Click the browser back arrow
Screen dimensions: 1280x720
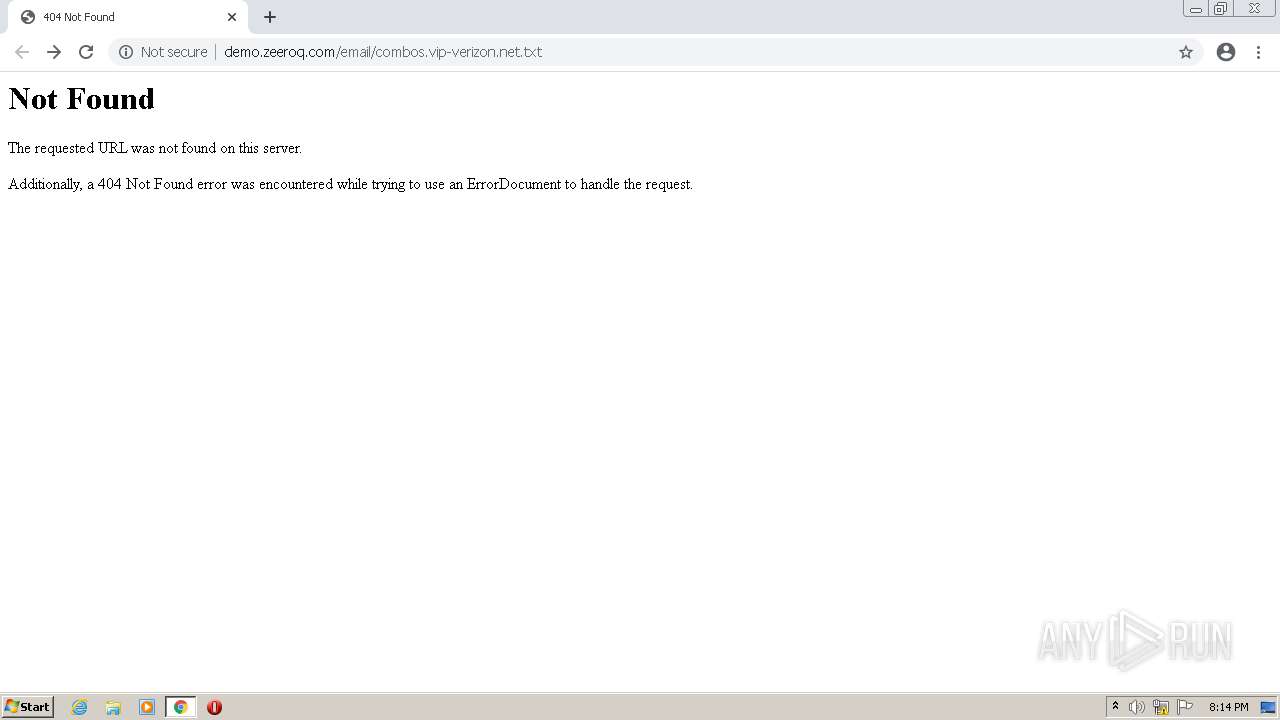tap(22, 52)
